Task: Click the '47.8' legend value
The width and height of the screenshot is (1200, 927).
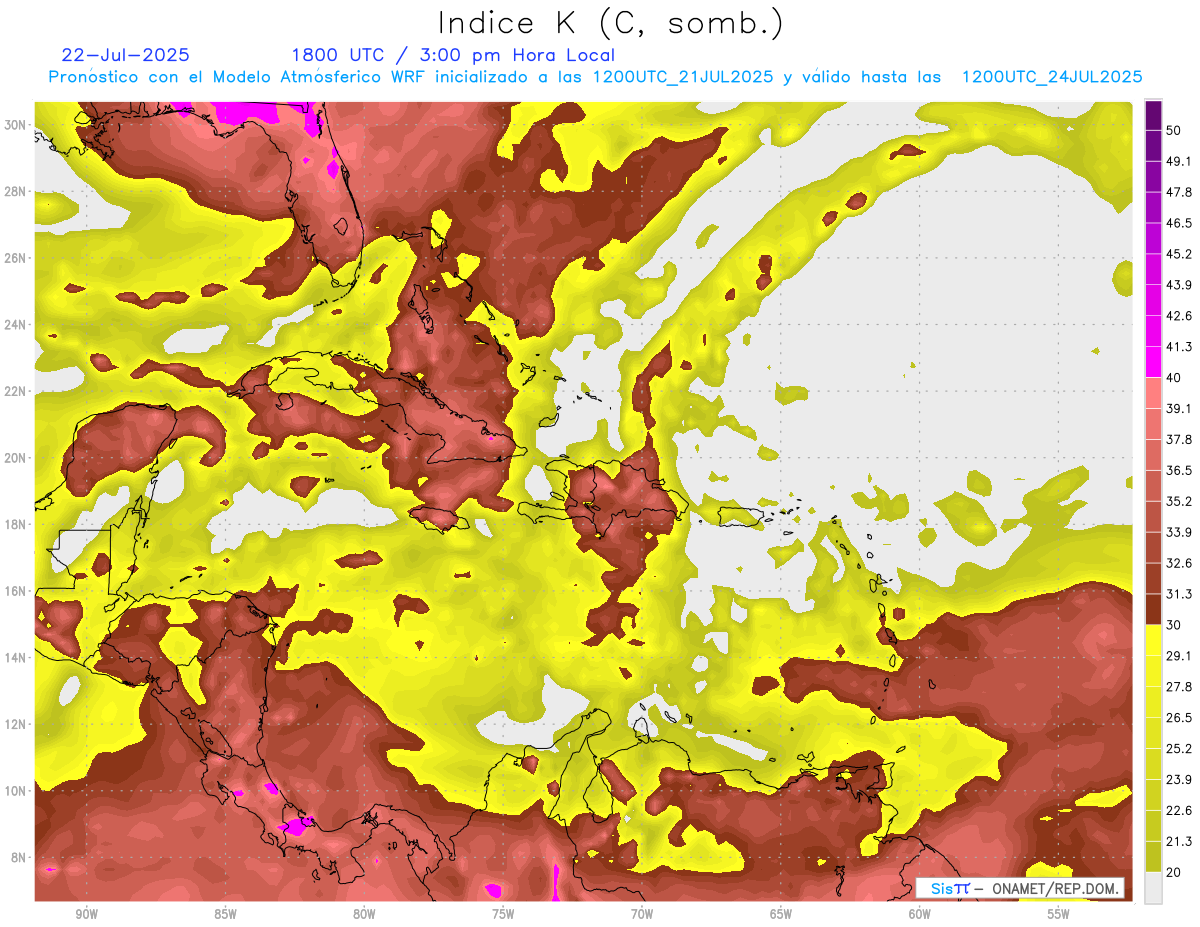Action: (1178, 192)
